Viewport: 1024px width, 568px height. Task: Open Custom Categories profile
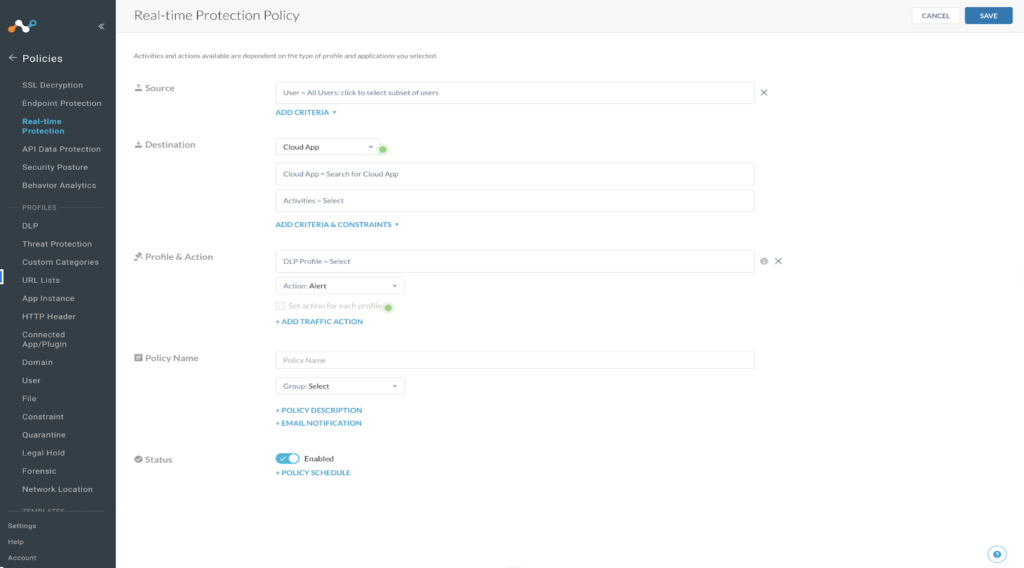60,262
